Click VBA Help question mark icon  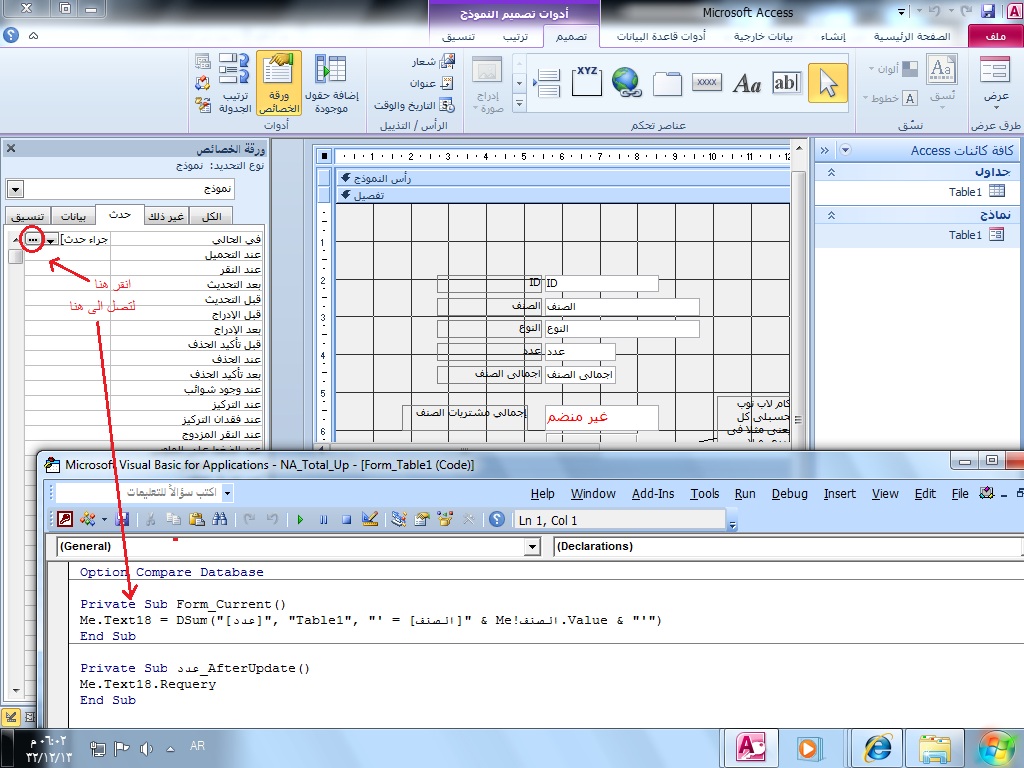[497, 519]
